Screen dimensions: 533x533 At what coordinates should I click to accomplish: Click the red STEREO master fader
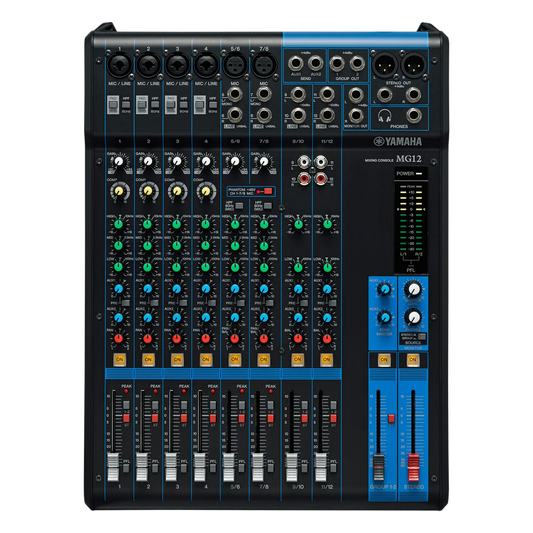coord(414,467)
